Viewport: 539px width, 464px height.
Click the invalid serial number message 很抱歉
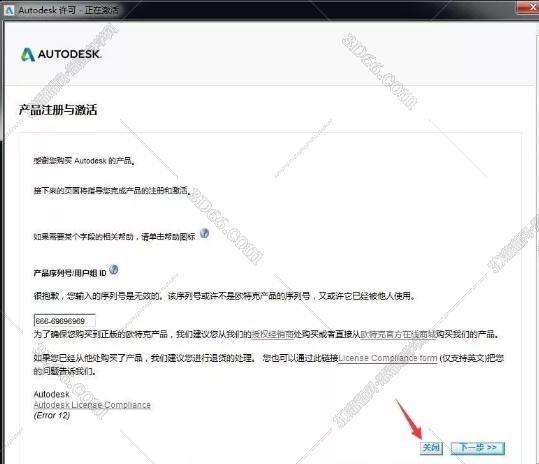click(224, 296)
